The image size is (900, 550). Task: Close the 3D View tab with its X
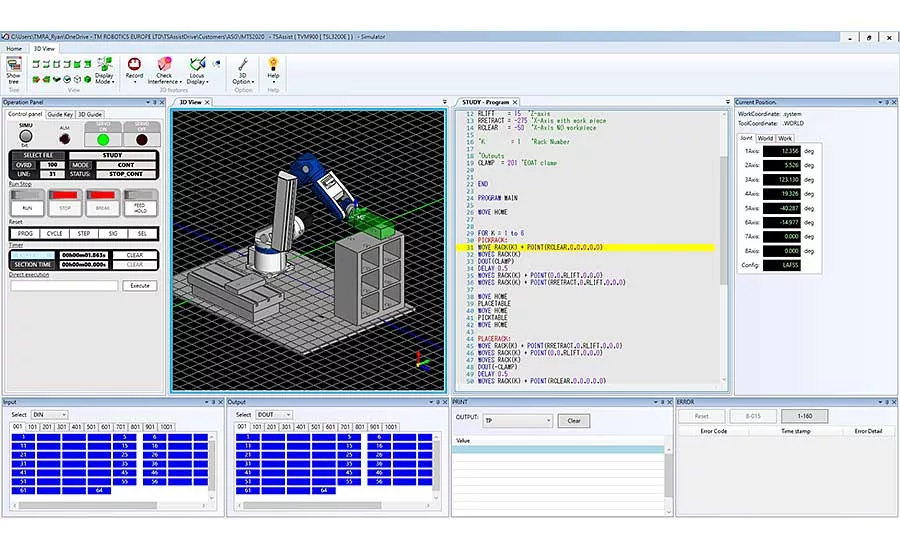tap(207, 102)
